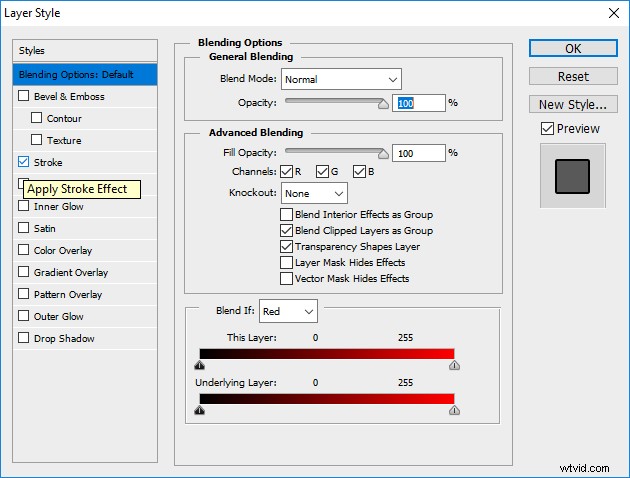630x478 pixels.
Task: Click the This Layer red gradient bar
Action: pos(327,354)
